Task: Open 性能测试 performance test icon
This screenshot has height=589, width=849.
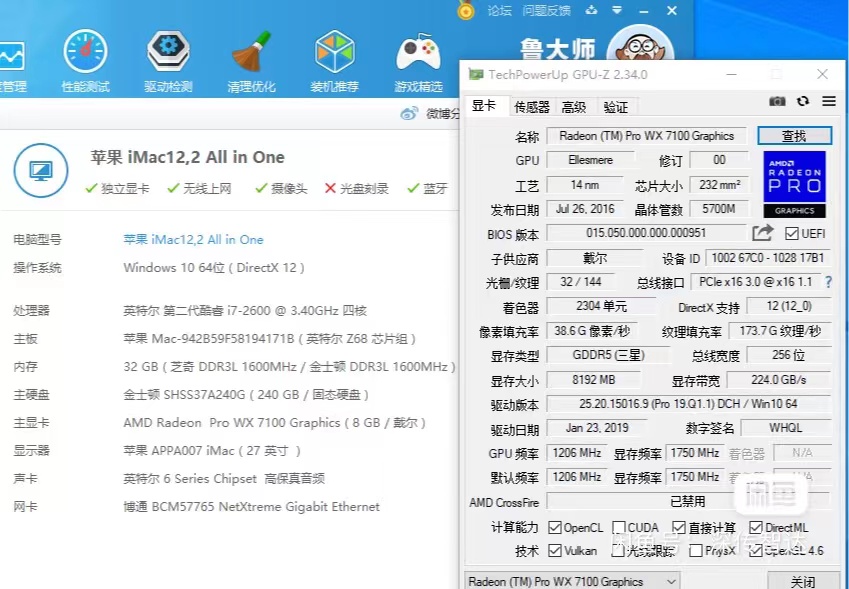Action: click(86, 52)
